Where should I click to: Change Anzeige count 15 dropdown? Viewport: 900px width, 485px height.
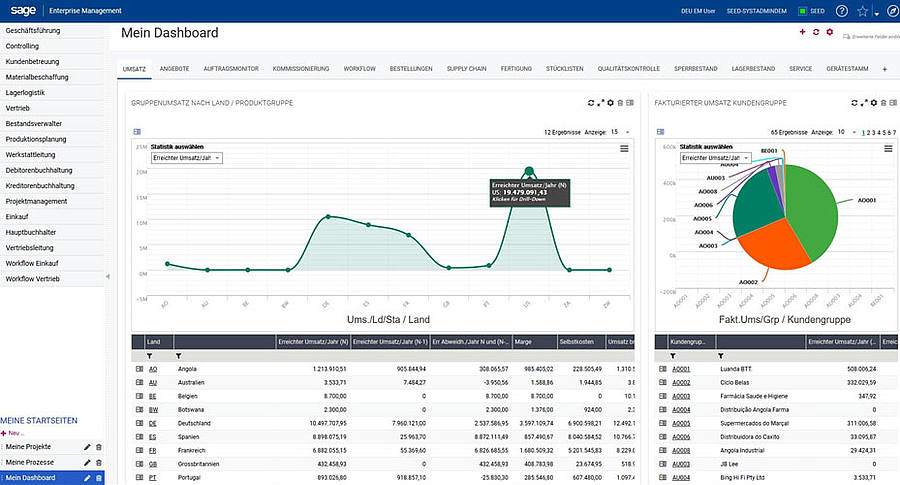pyautogui.click(x=620, y=132)
